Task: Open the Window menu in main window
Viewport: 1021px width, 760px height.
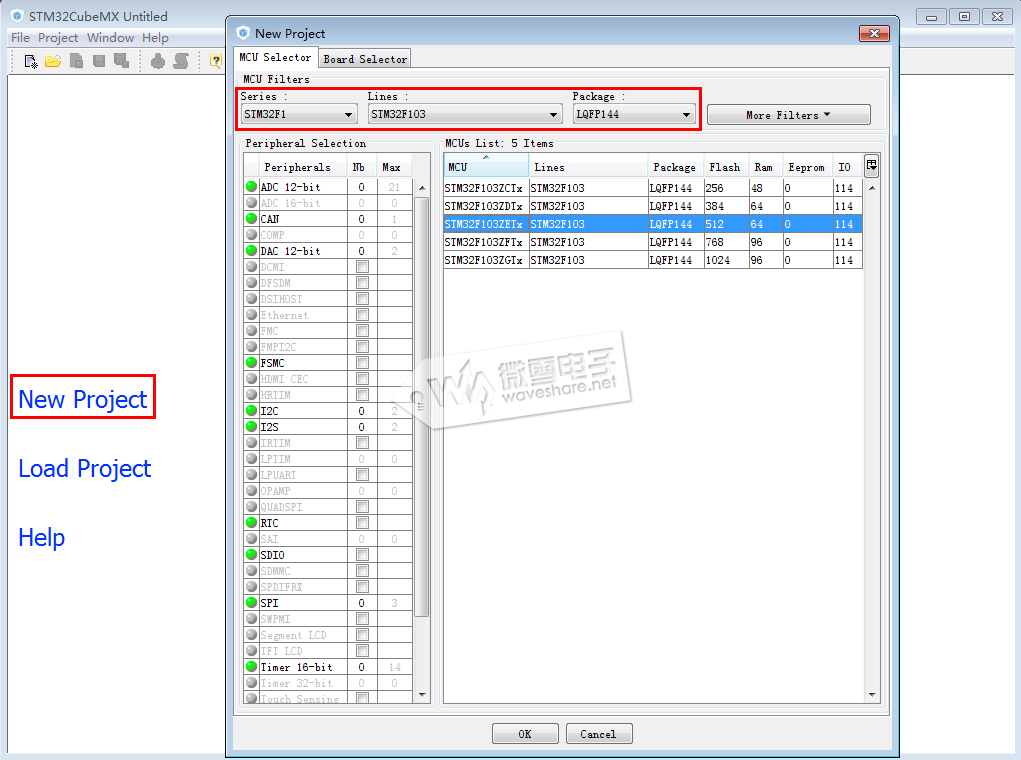Action: pos(111,38)
